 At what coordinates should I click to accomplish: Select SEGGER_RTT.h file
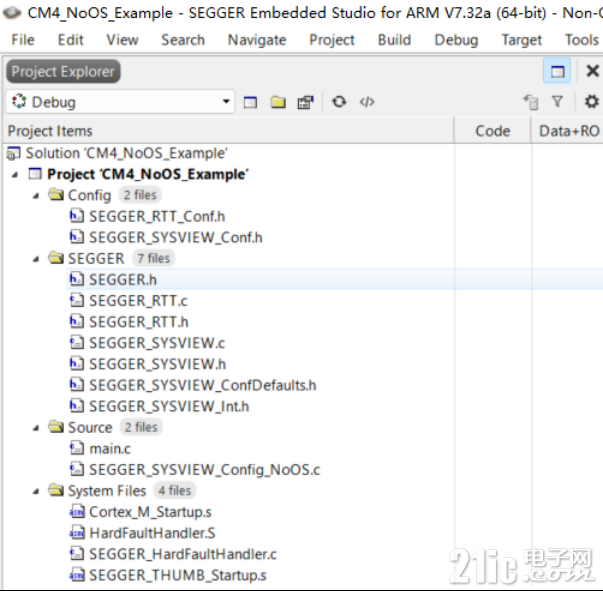pos(139,322)
